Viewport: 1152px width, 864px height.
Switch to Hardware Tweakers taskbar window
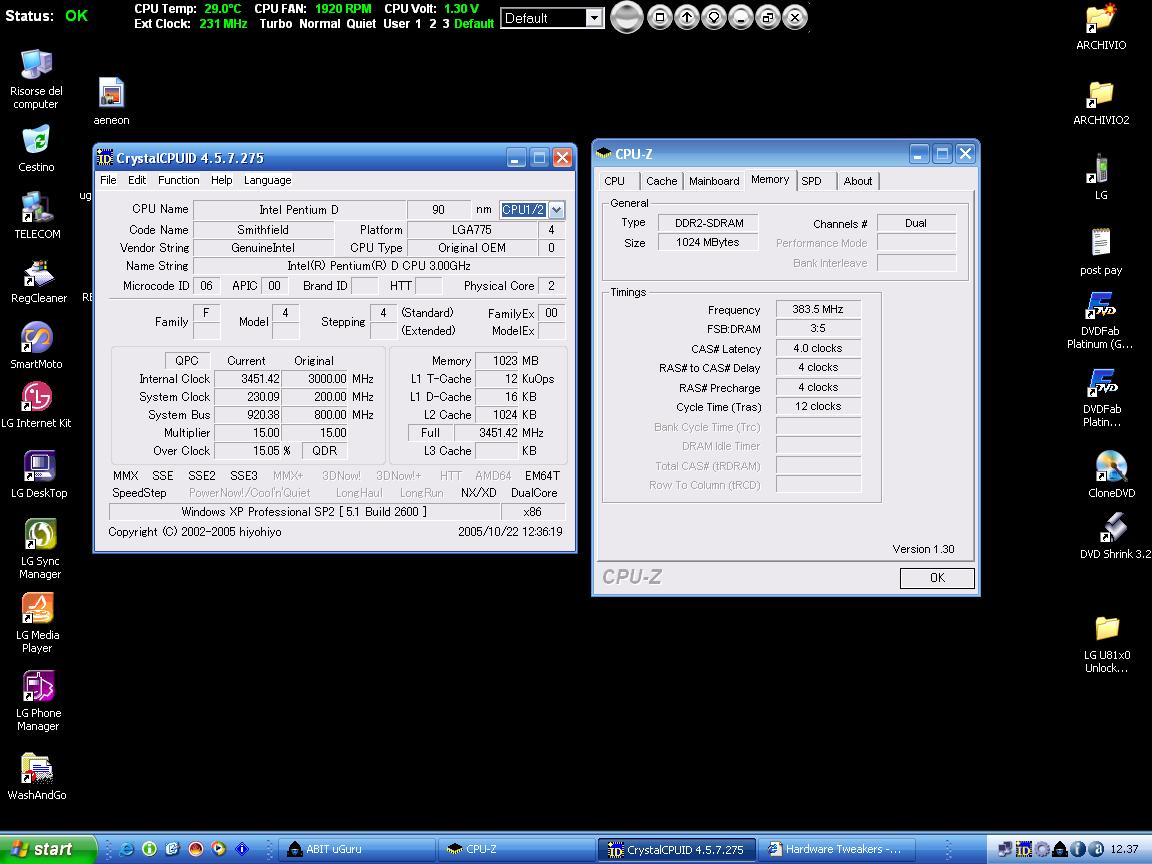pyautogui.click(x=838, y=849)
